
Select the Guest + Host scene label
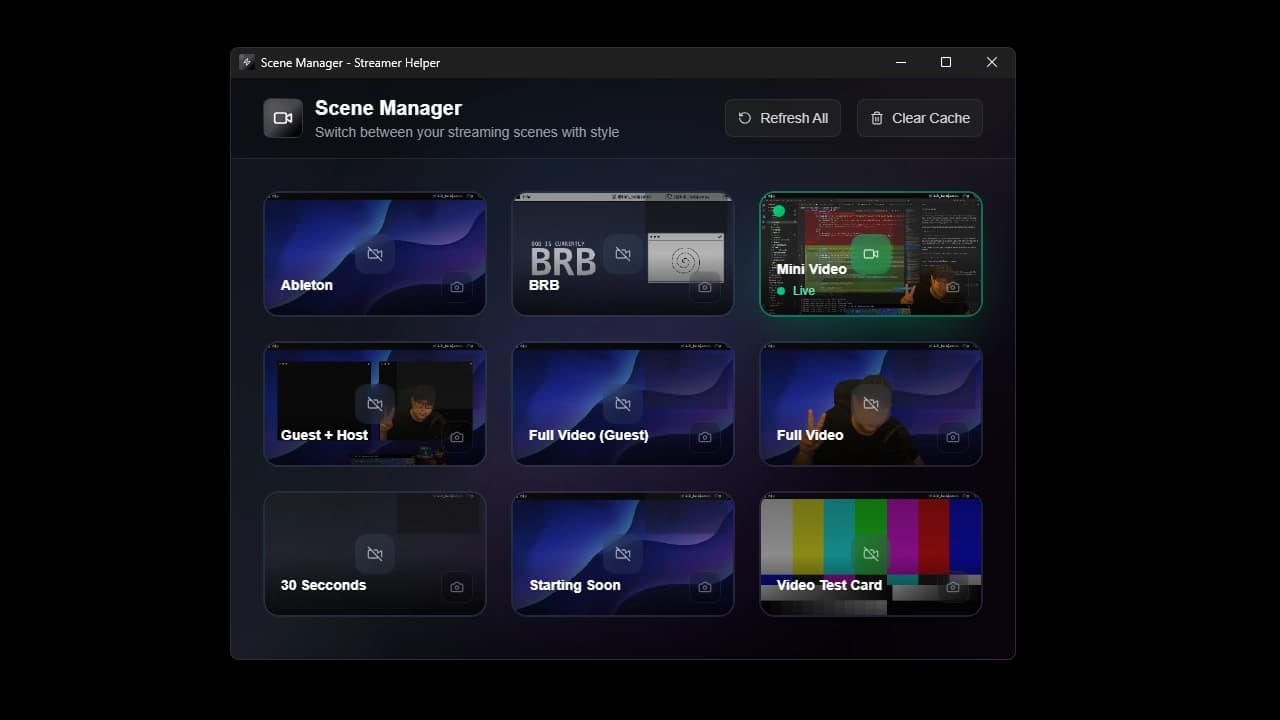coord(324,435)
